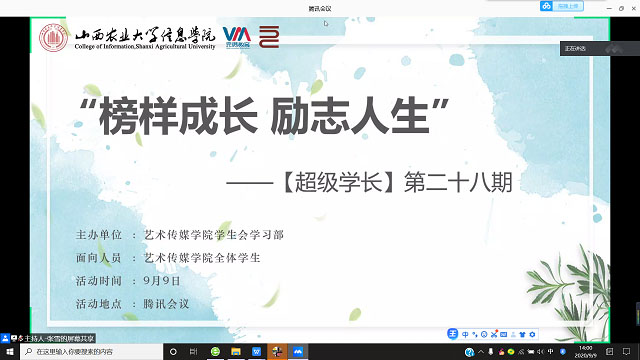Toggle punctuation mode in input method bar
The image size is (640, 360).
(x=475, y=335)
